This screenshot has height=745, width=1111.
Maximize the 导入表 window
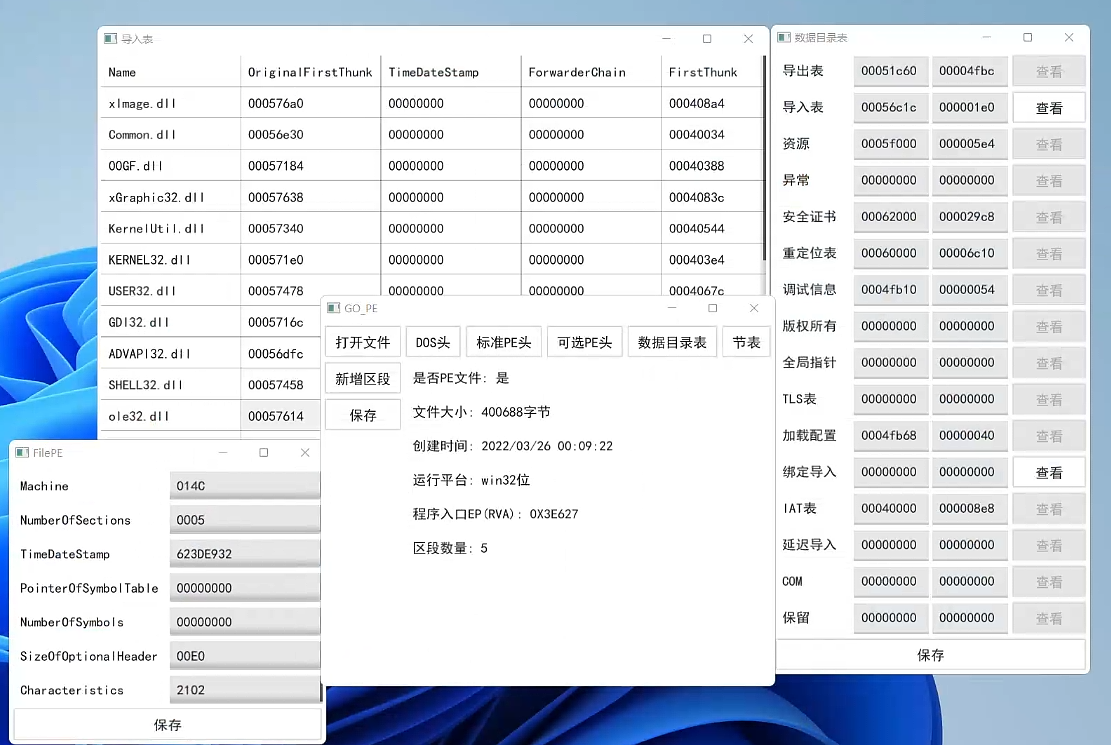[x=707, y=39]
